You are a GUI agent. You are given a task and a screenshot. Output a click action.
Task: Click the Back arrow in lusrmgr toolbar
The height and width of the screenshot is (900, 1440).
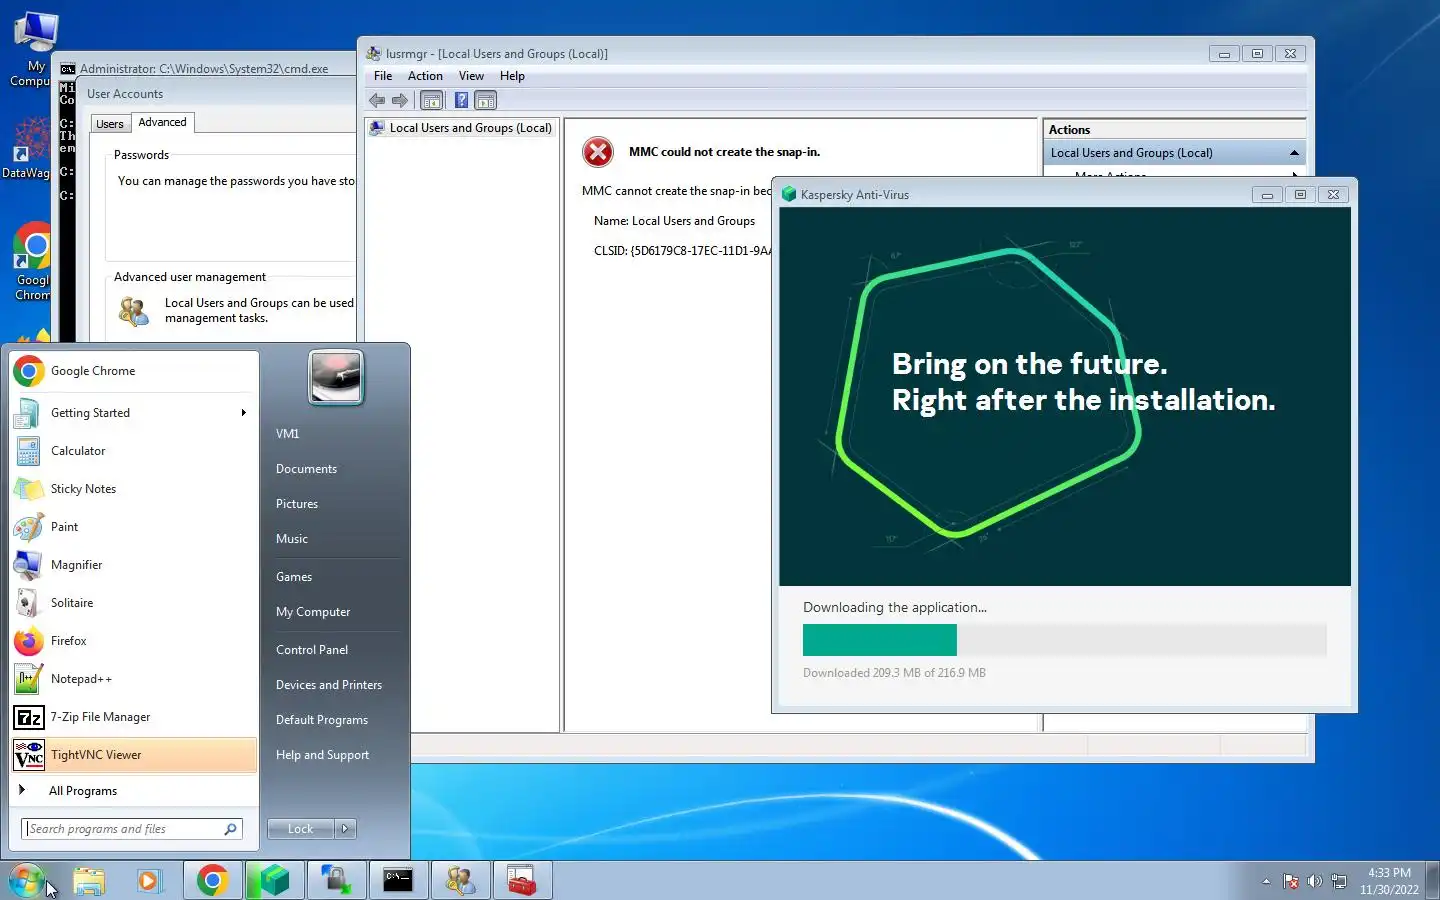pos(377,100)
